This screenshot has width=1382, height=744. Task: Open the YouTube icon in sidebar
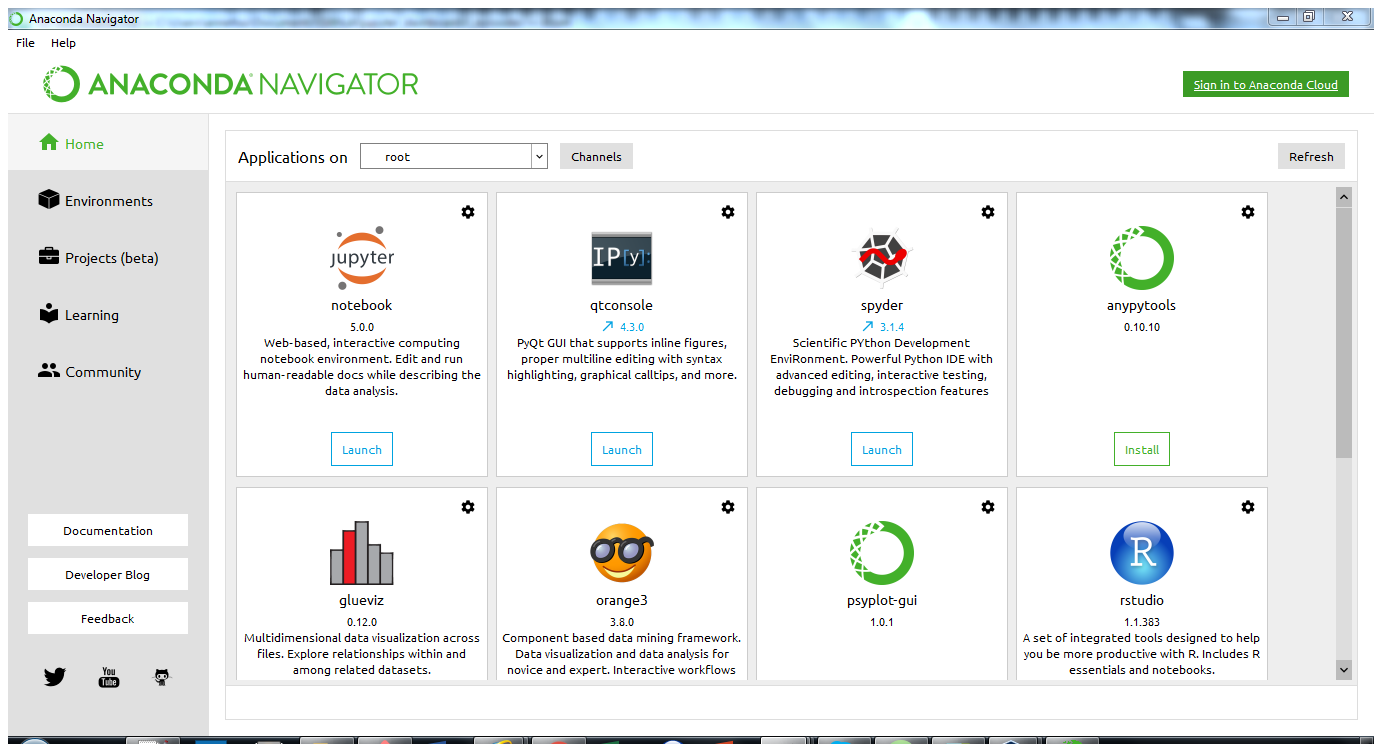109,677
